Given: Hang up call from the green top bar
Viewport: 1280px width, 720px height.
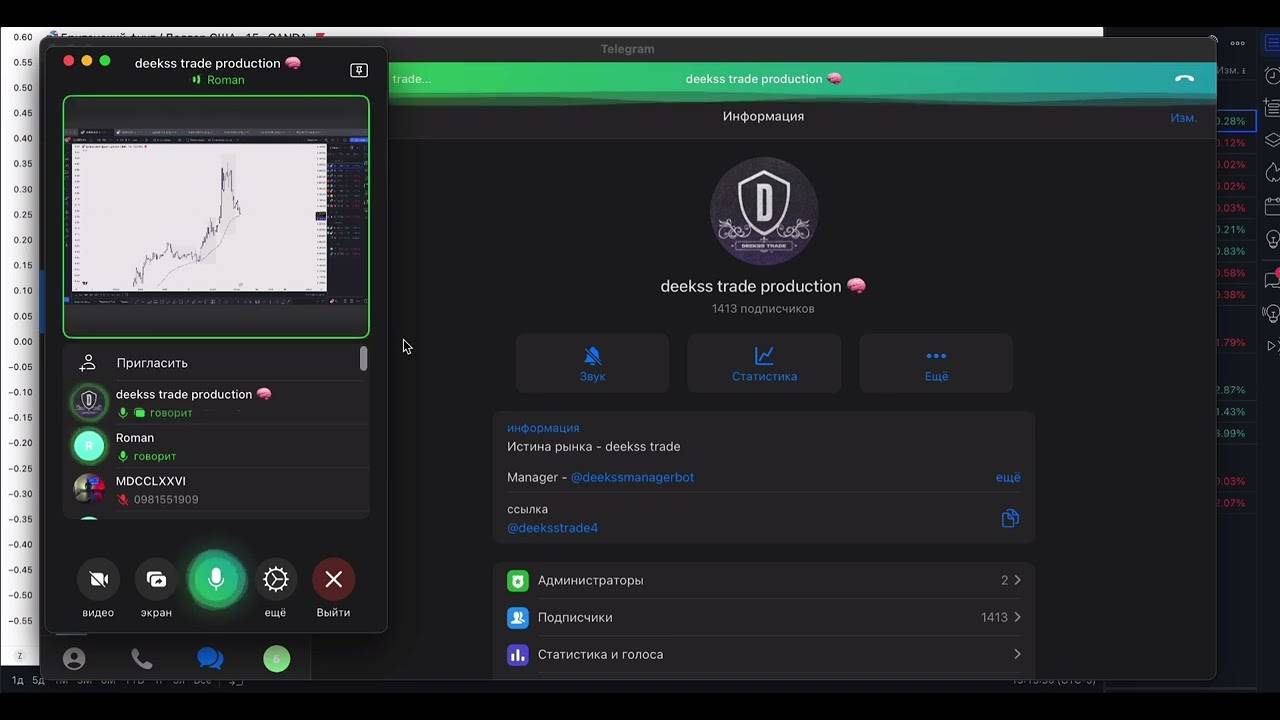Looking at the screenshot, I should coord(1184,79).
